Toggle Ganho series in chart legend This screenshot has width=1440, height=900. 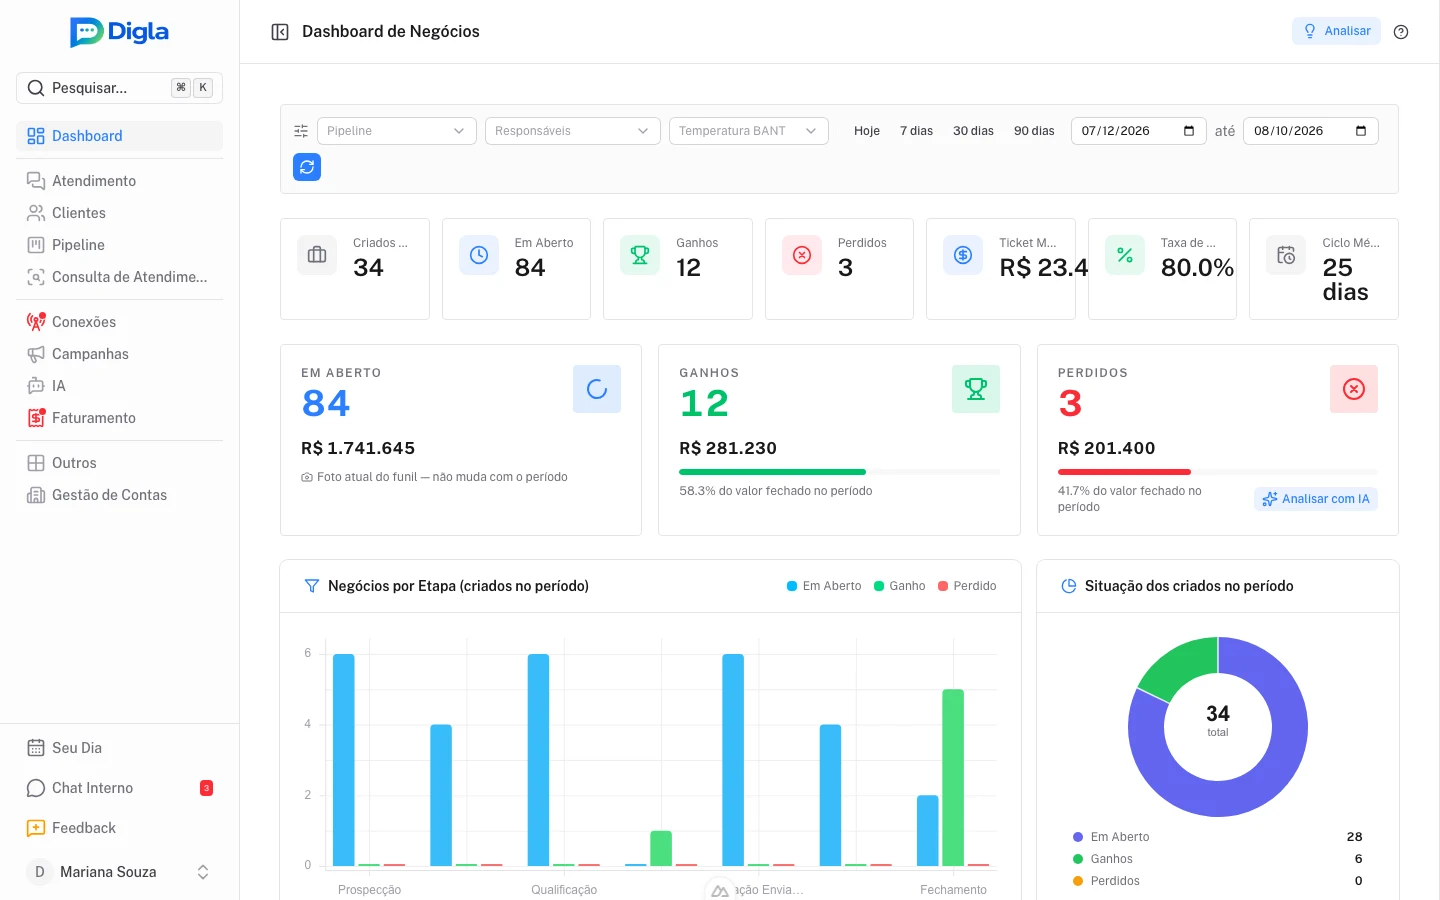click(x=900, y=586)
